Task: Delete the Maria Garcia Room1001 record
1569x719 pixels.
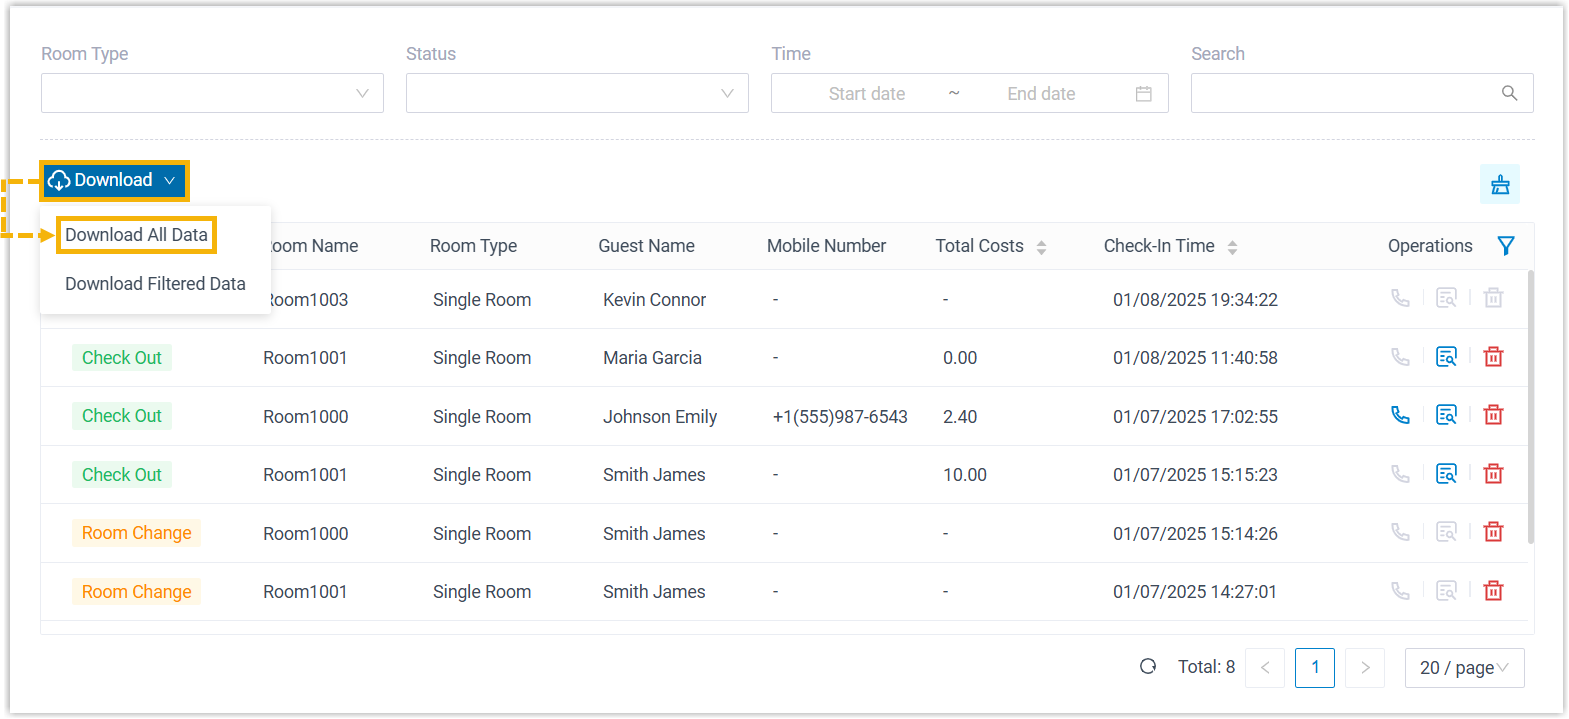Action: [1493, 357]
